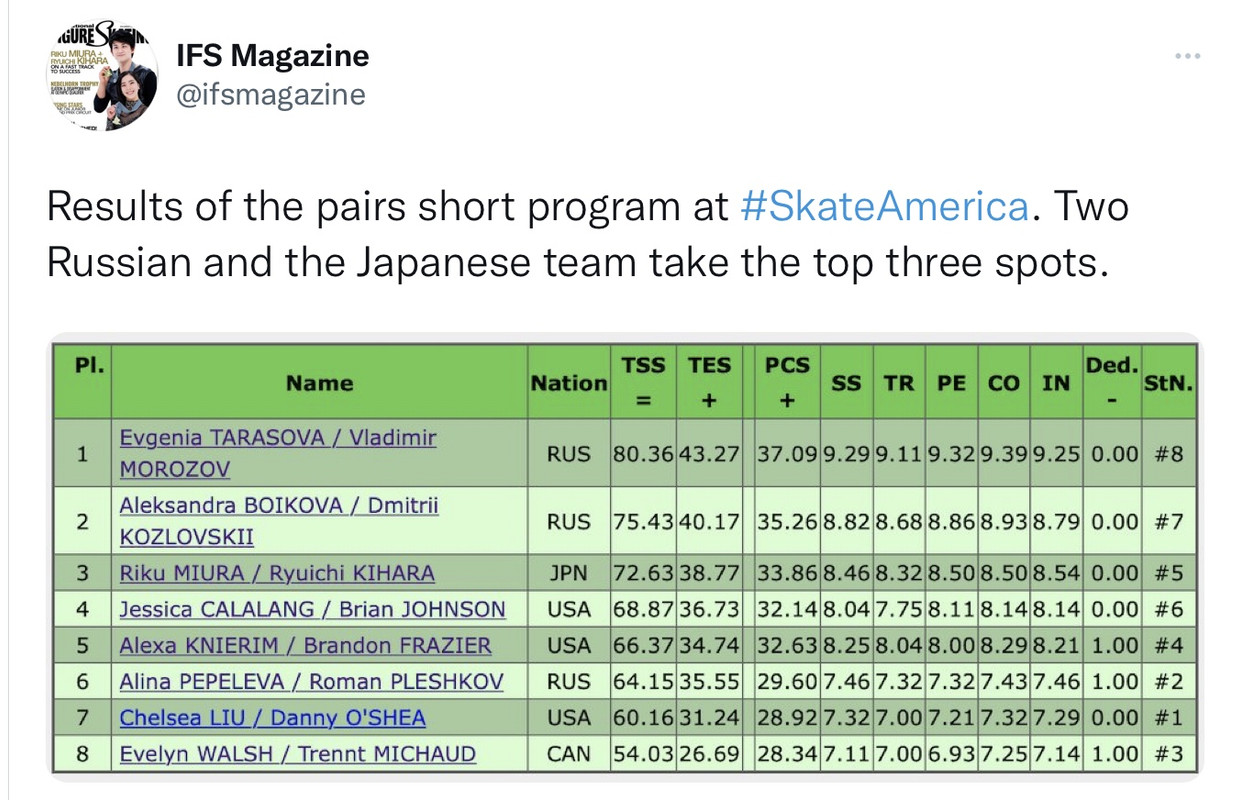The width and height of the screenshot is (1241, 800).
Task: Click the IFS Magazine profile avatar
Action: point(102,75)
